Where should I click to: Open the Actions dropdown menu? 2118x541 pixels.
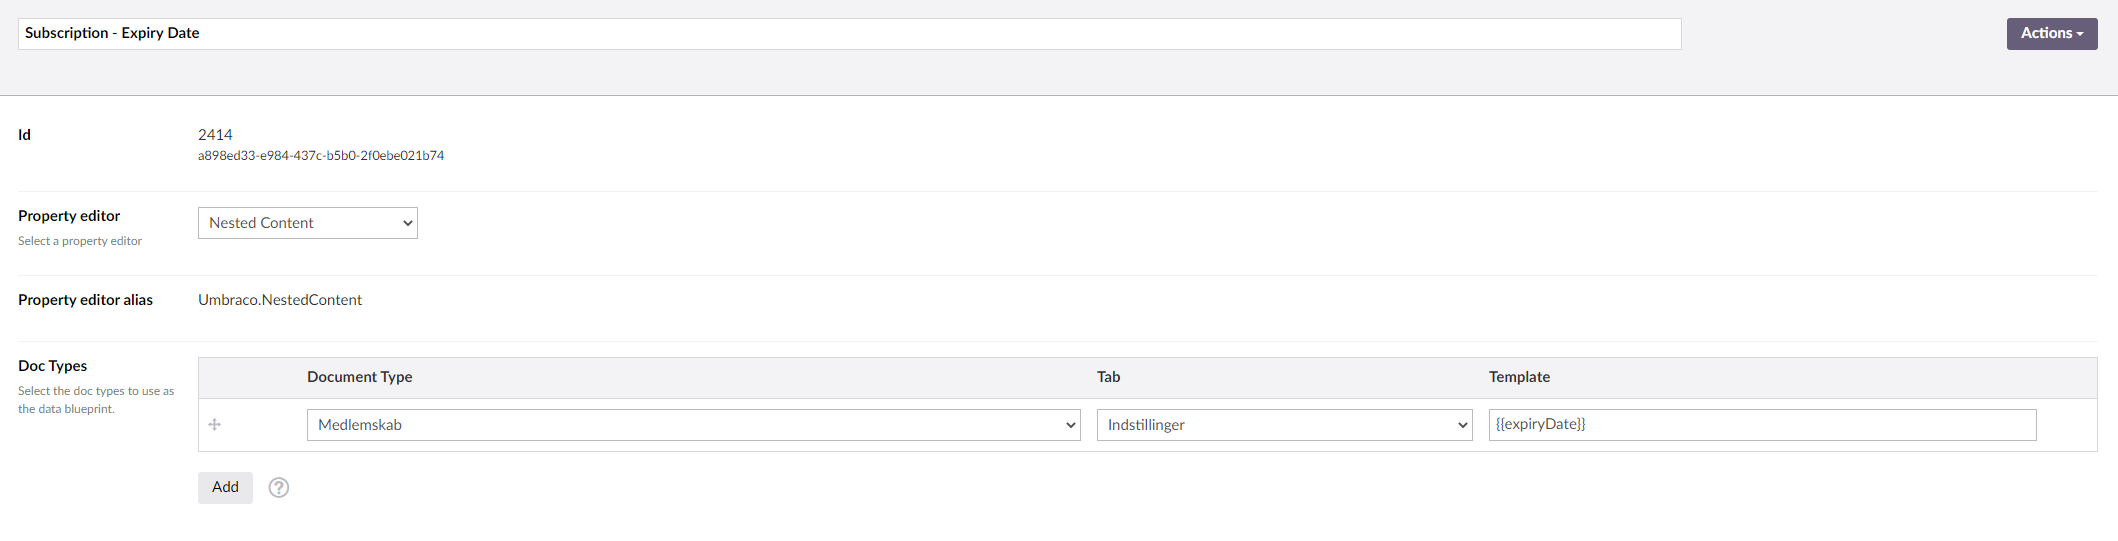click(x=2051, y=33)
